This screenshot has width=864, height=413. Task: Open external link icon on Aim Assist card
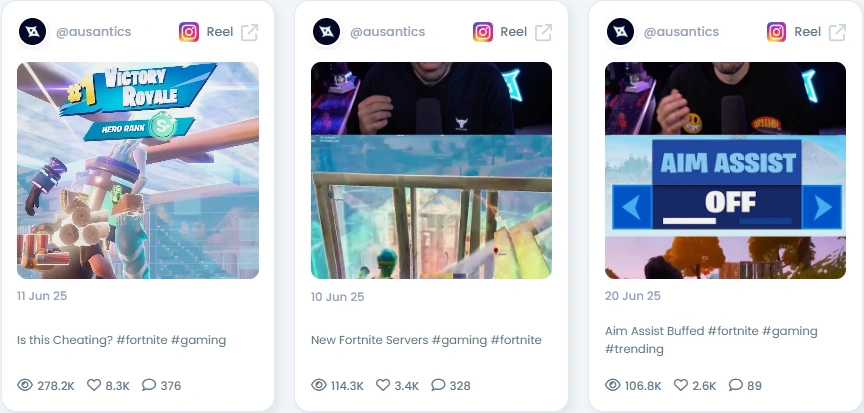tap(838, 32)
